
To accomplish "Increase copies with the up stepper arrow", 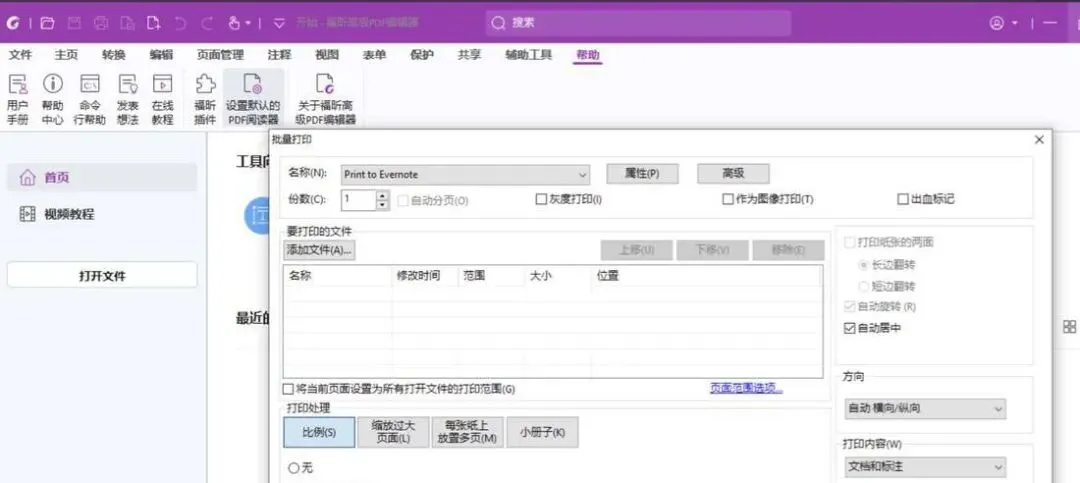I will tap(383, 196).
